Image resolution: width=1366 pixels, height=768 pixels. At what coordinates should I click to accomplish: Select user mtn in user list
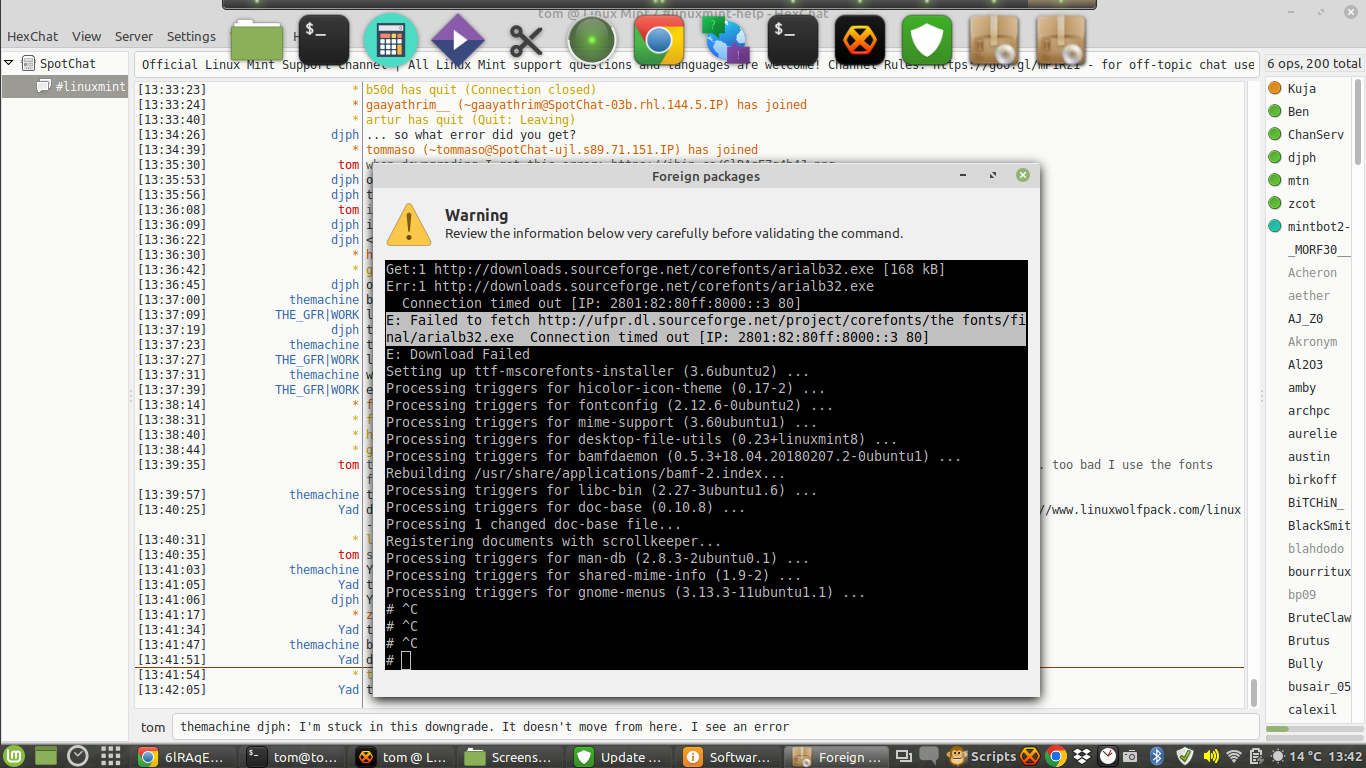click(1309, 181)
